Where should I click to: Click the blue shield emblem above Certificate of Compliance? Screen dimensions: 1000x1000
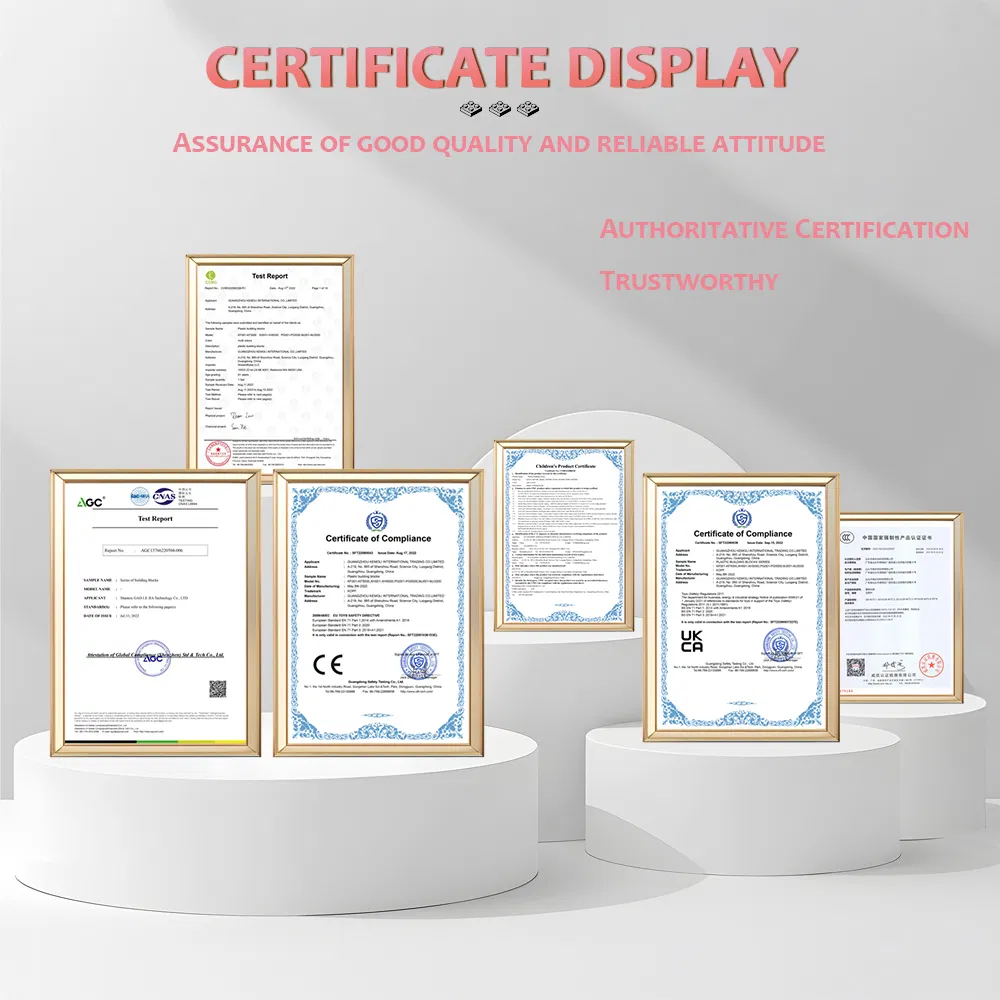(x=376, y=520)
